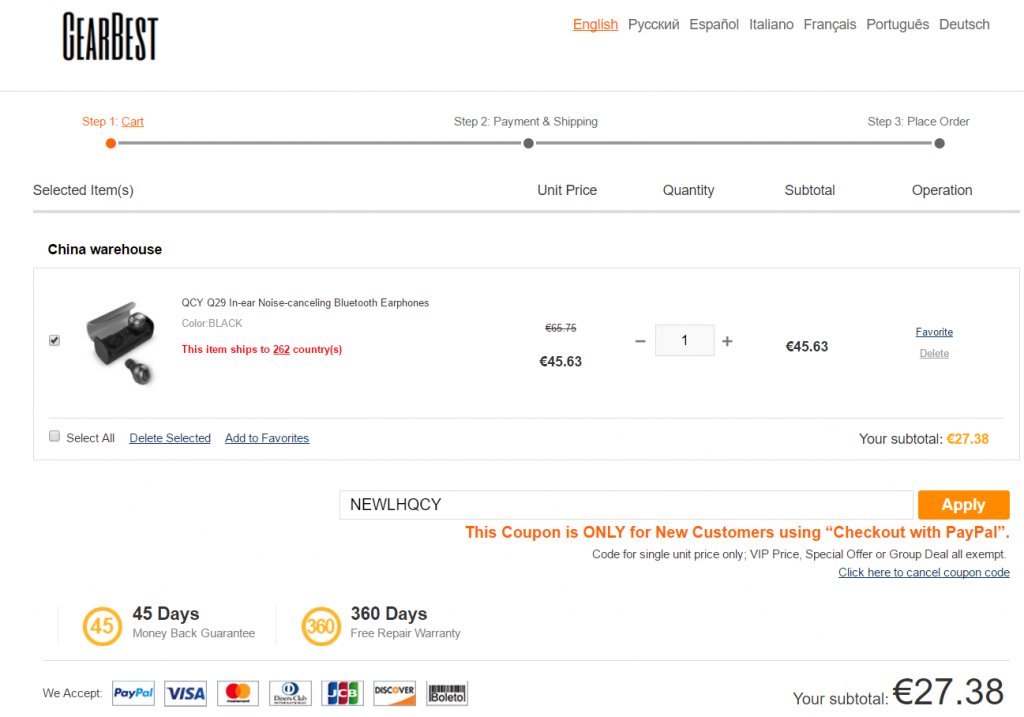
Task: Click here to cancel coupon code
Action: coord(923,572)
